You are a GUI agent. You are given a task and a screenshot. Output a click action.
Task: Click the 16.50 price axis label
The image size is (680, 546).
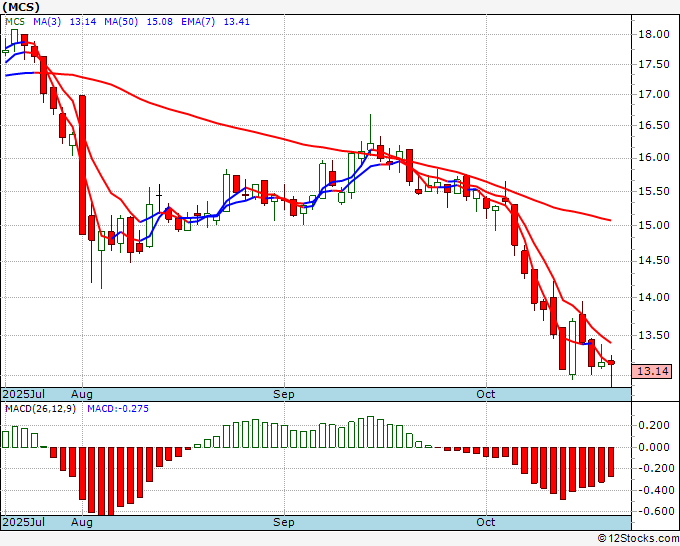click(x=654, y=126)
